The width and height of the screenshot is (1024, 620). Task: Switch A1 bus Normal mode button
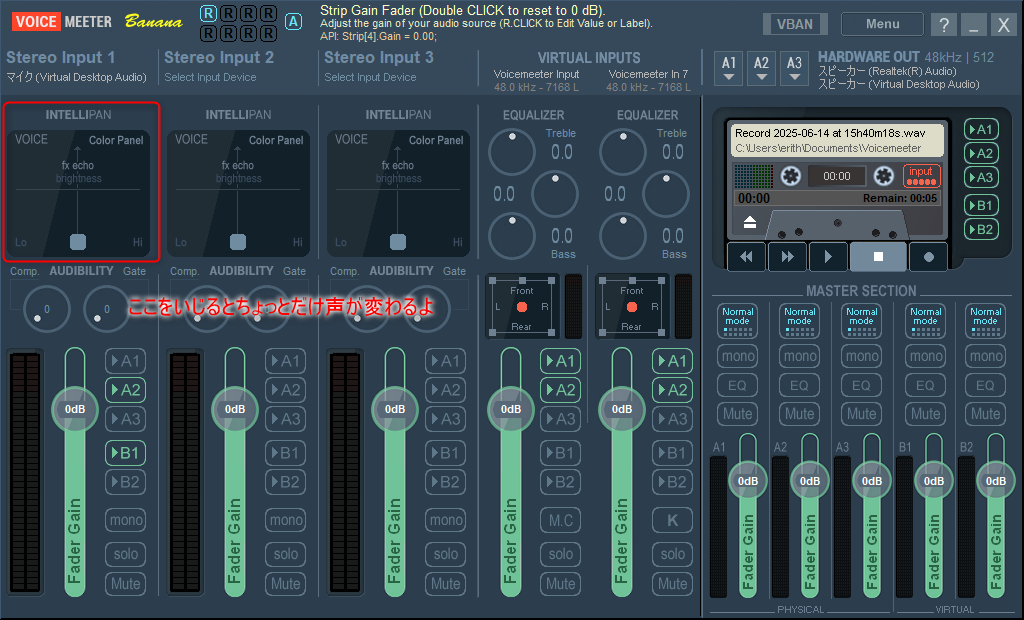[x=737, y=321]
